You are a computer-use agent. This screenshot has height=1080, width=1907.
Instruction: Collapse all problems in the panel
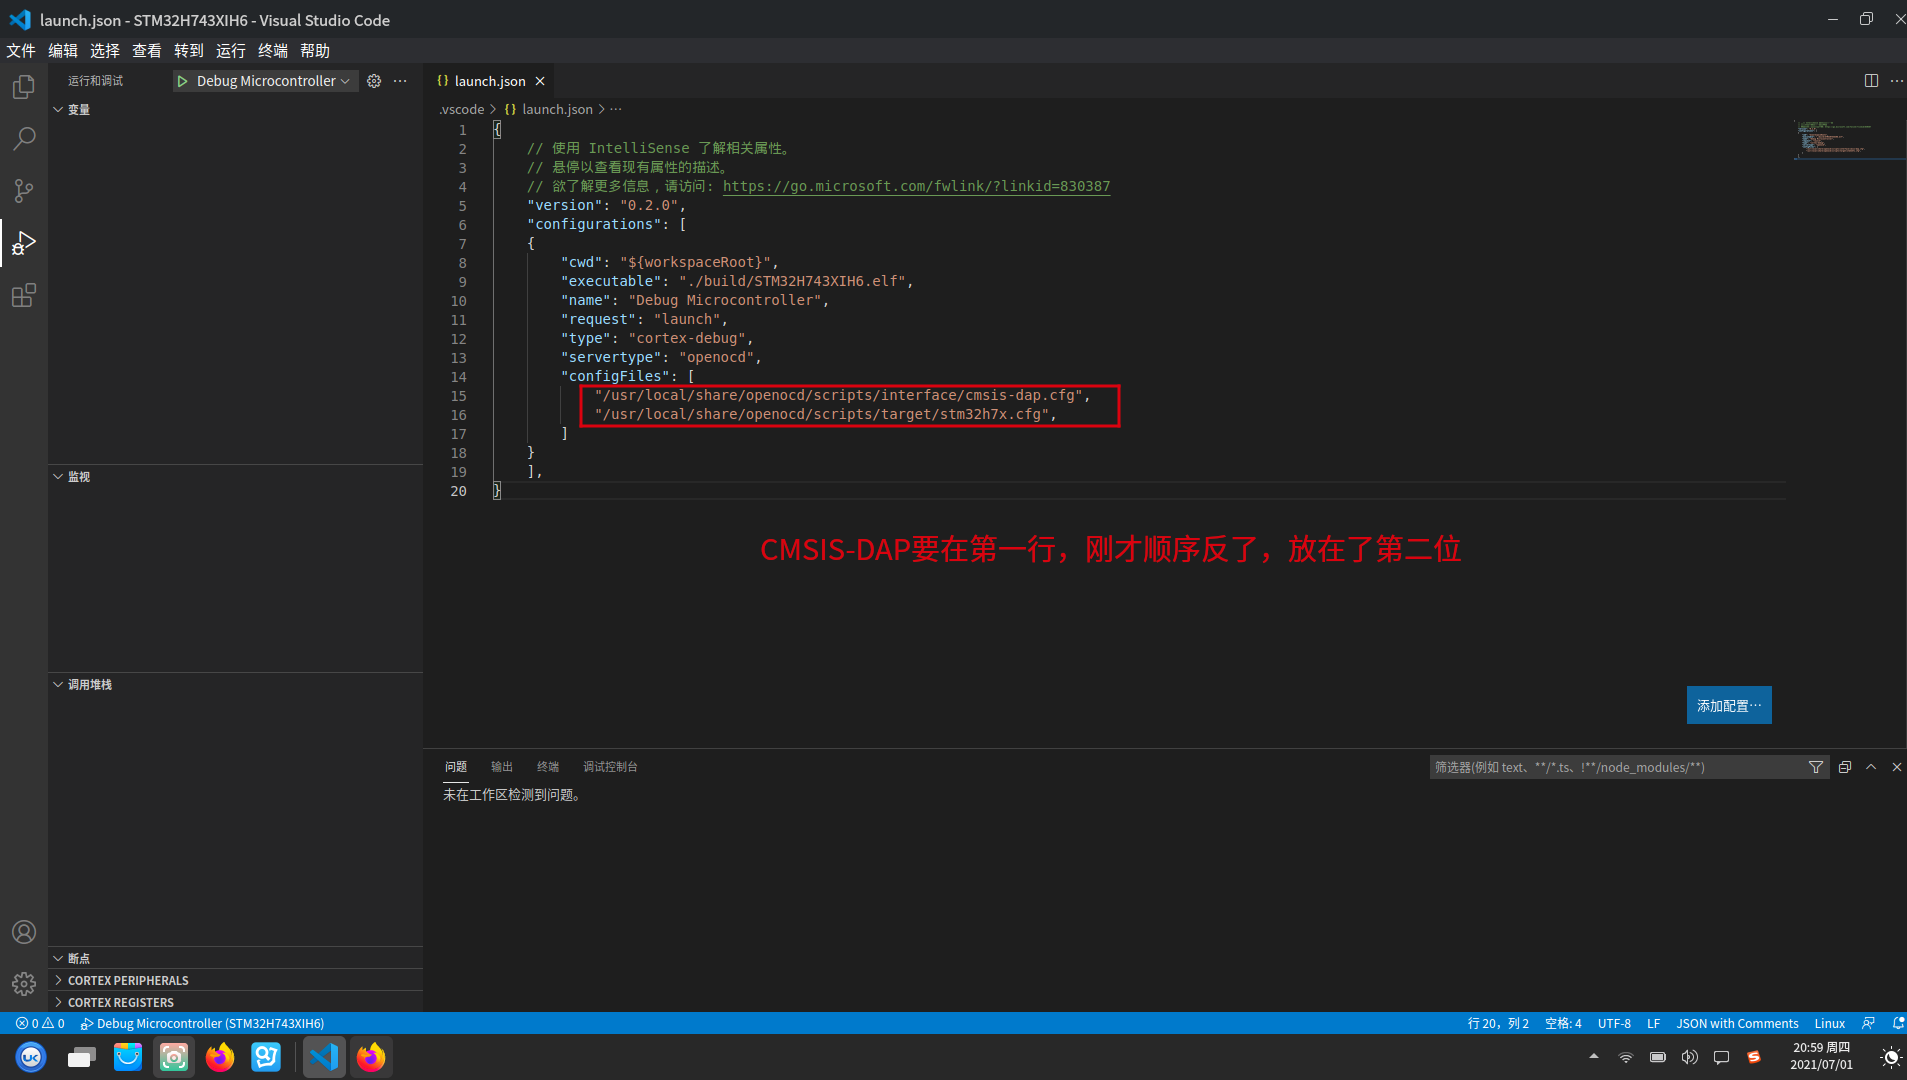pos(1845,767)
